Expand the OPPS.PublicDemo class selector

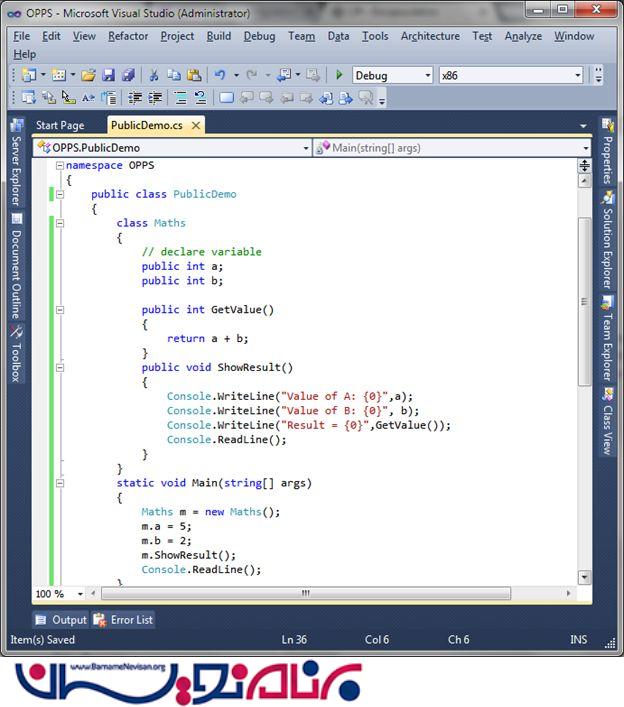pyautogui.click(x=305, y=148)
